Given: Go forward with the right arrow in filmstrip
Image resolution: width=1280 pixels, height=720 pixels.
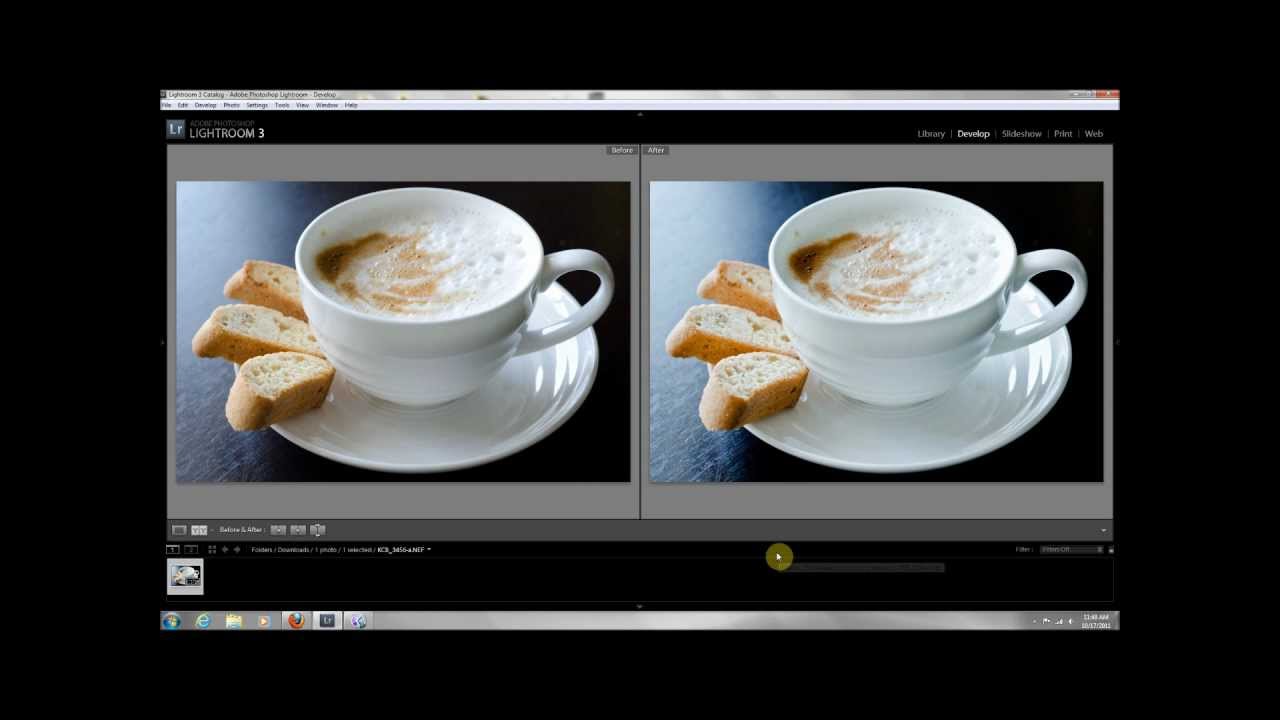Looking at the screenshot, I should coord(237,549).
